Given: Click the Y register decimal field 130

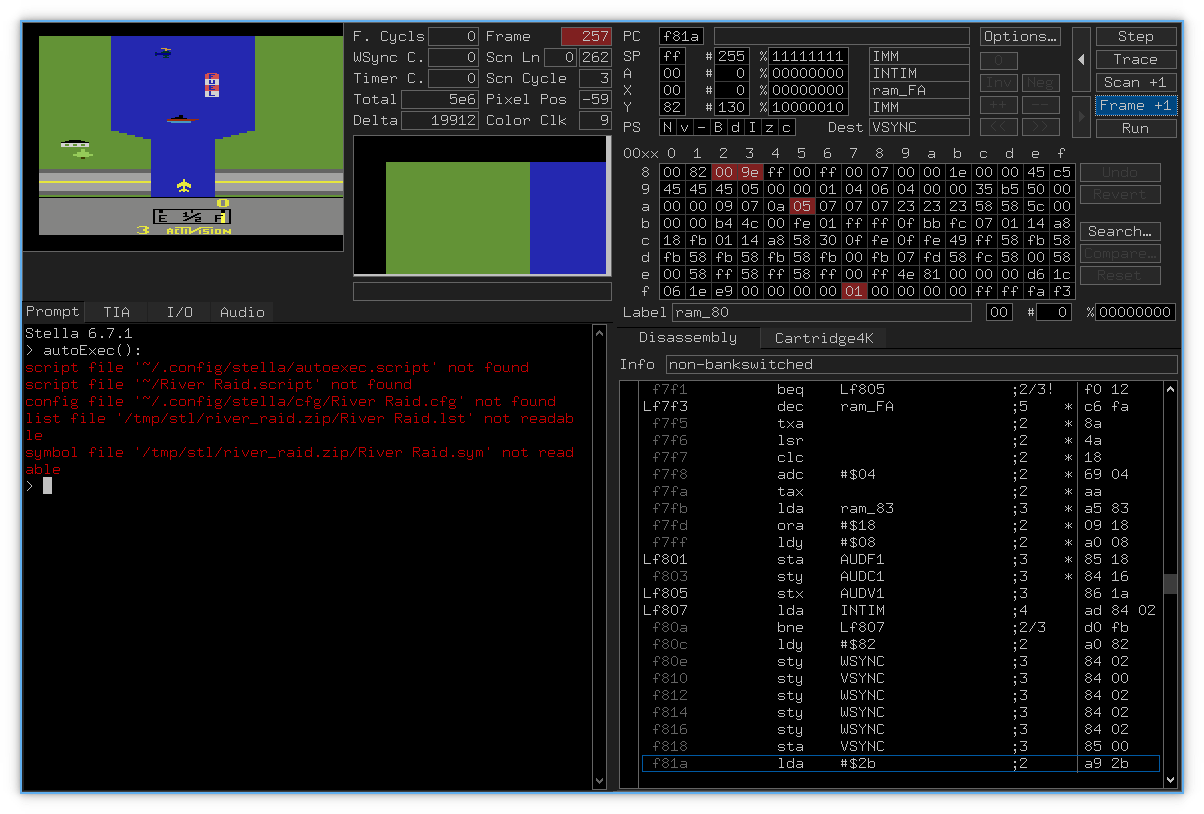Looking at the screenshot, I should pos(732,107).
